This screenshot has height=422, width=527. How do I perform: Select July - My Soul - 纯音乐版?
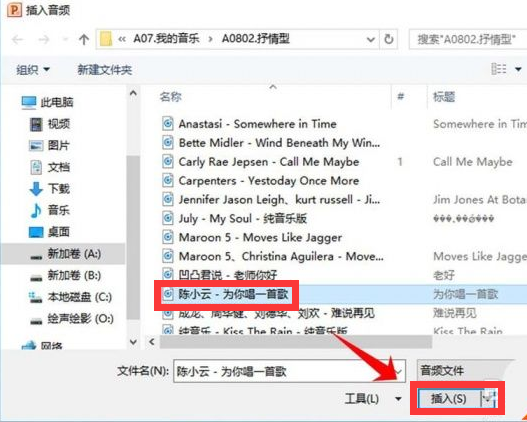point(243,219)
